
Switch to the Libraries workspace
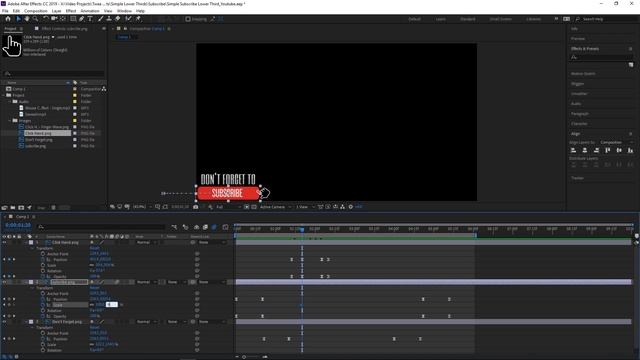click(533, 19)
